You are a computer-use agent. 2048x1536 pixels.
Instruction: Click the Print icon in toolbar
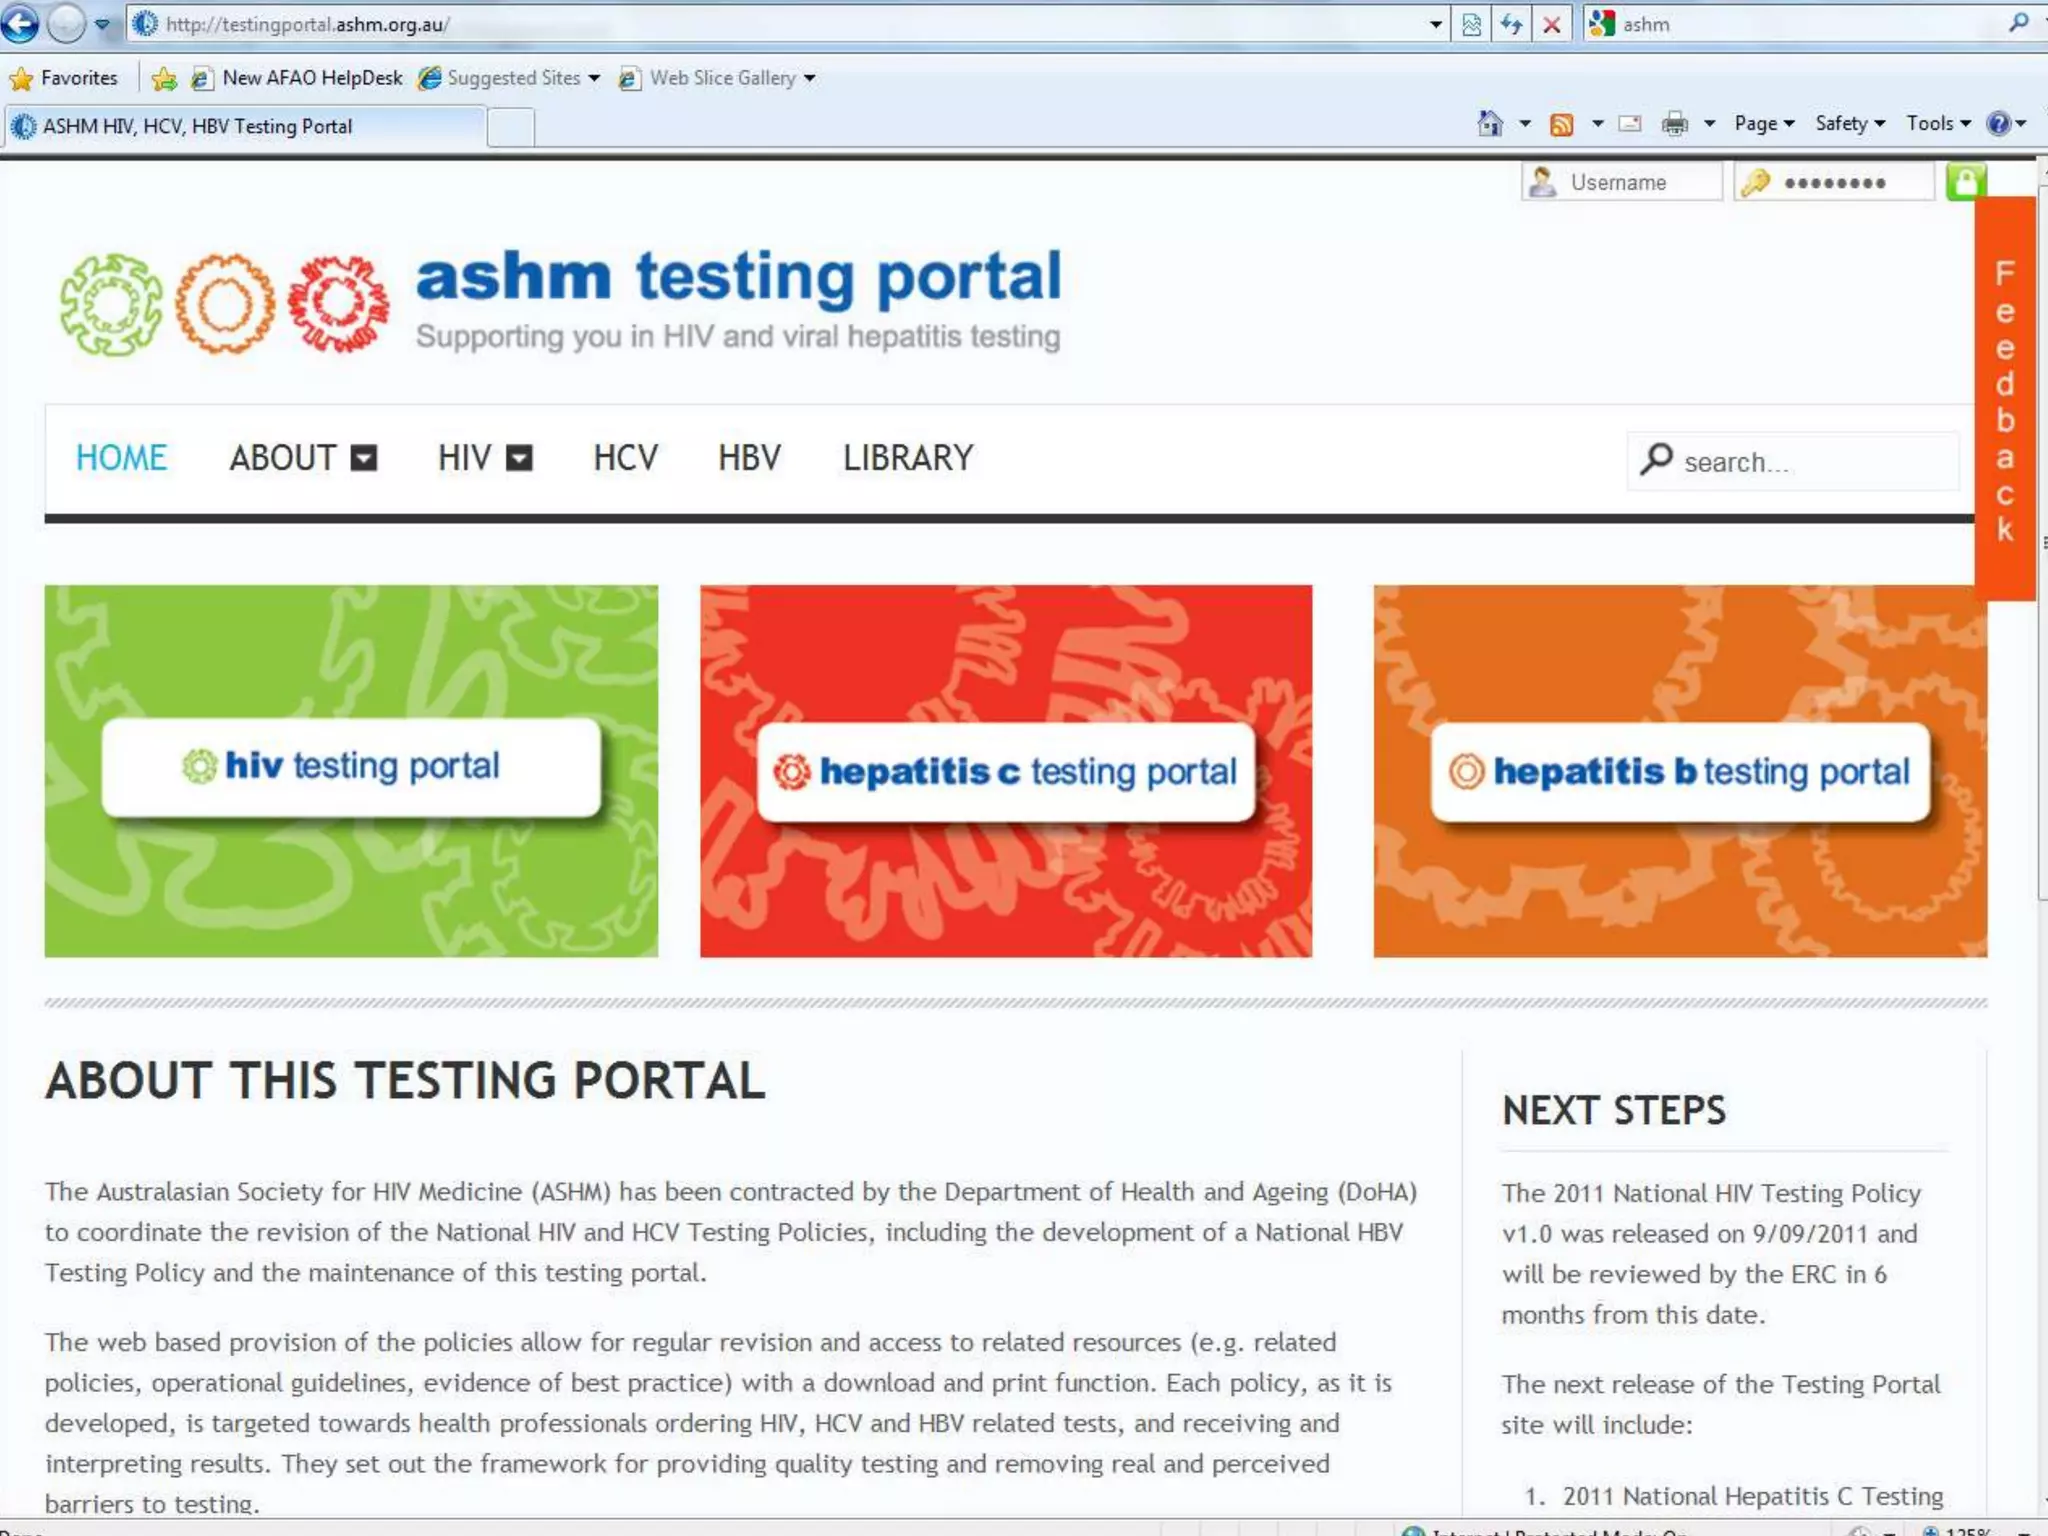[x=1674, y=124]
